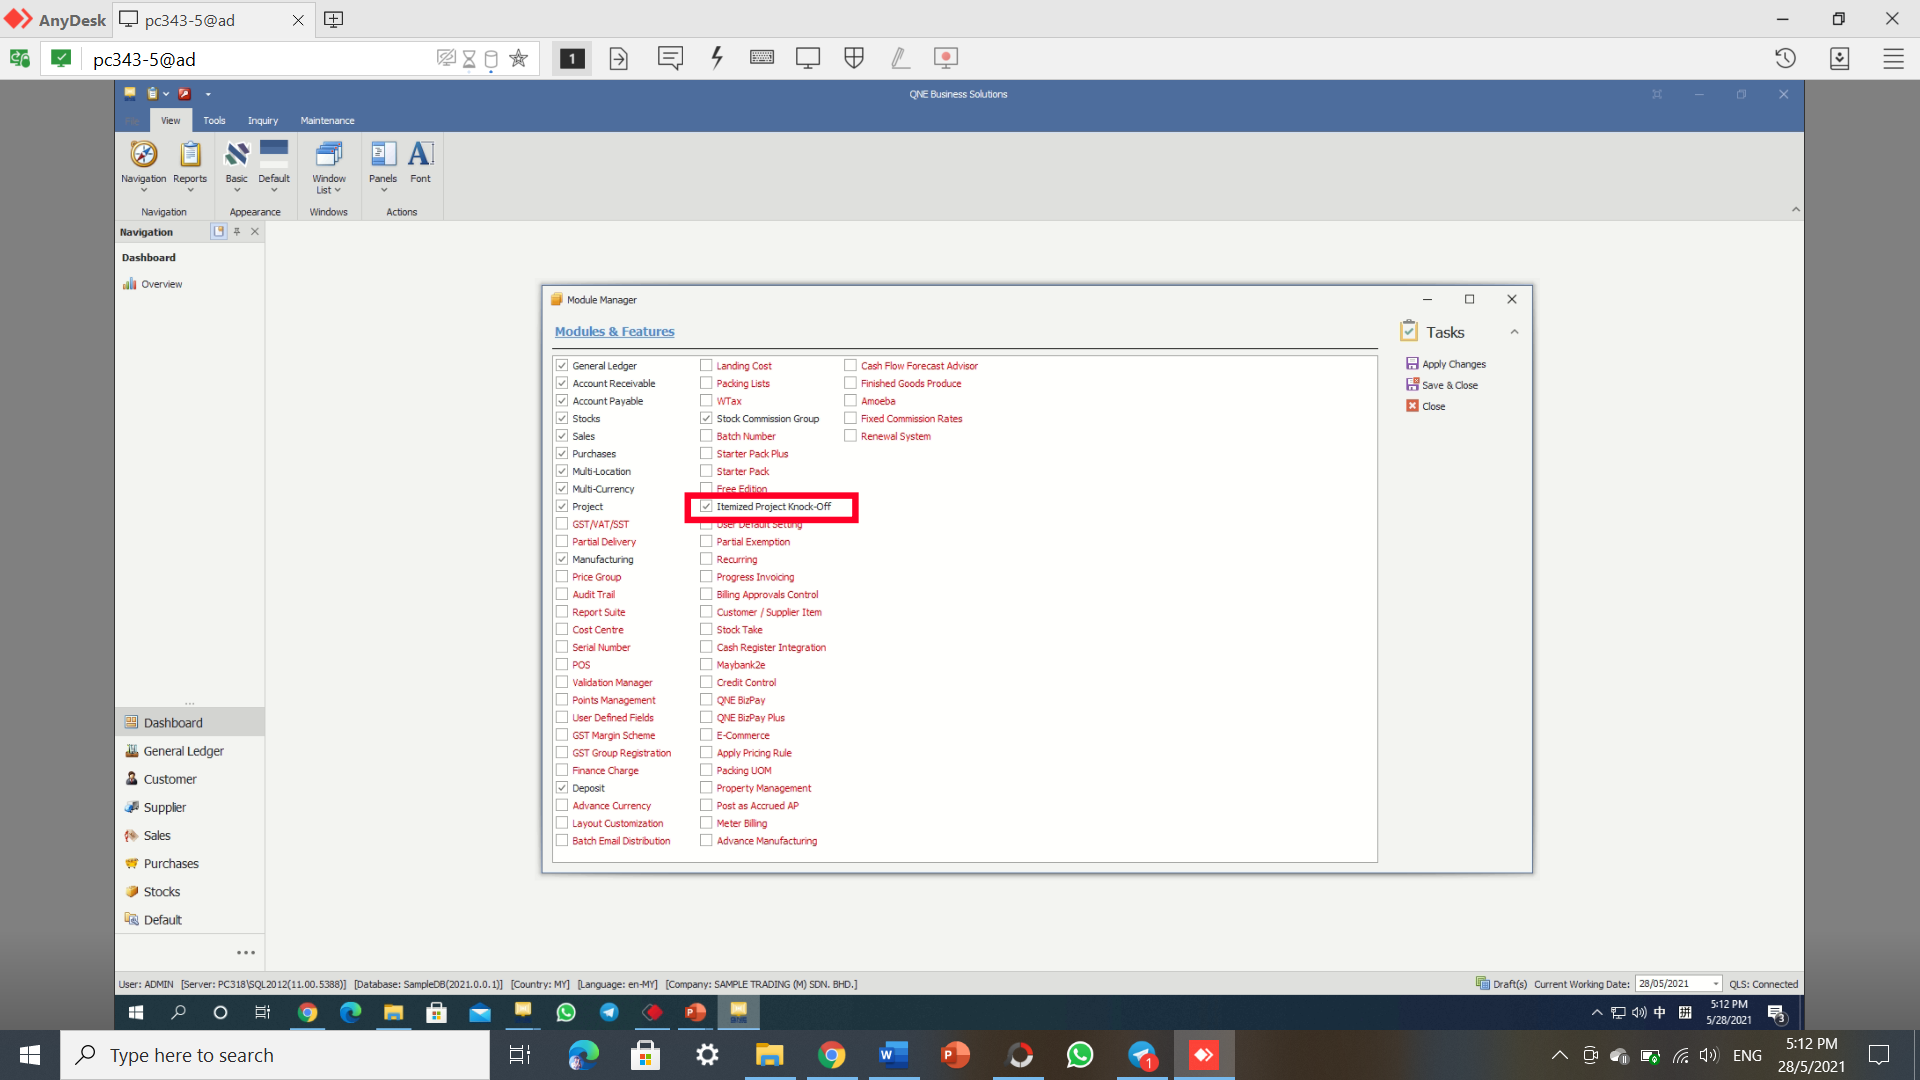Open Customer navigation item
The width and height of the screenshot is (1920, 1080).
coord(189,779)
